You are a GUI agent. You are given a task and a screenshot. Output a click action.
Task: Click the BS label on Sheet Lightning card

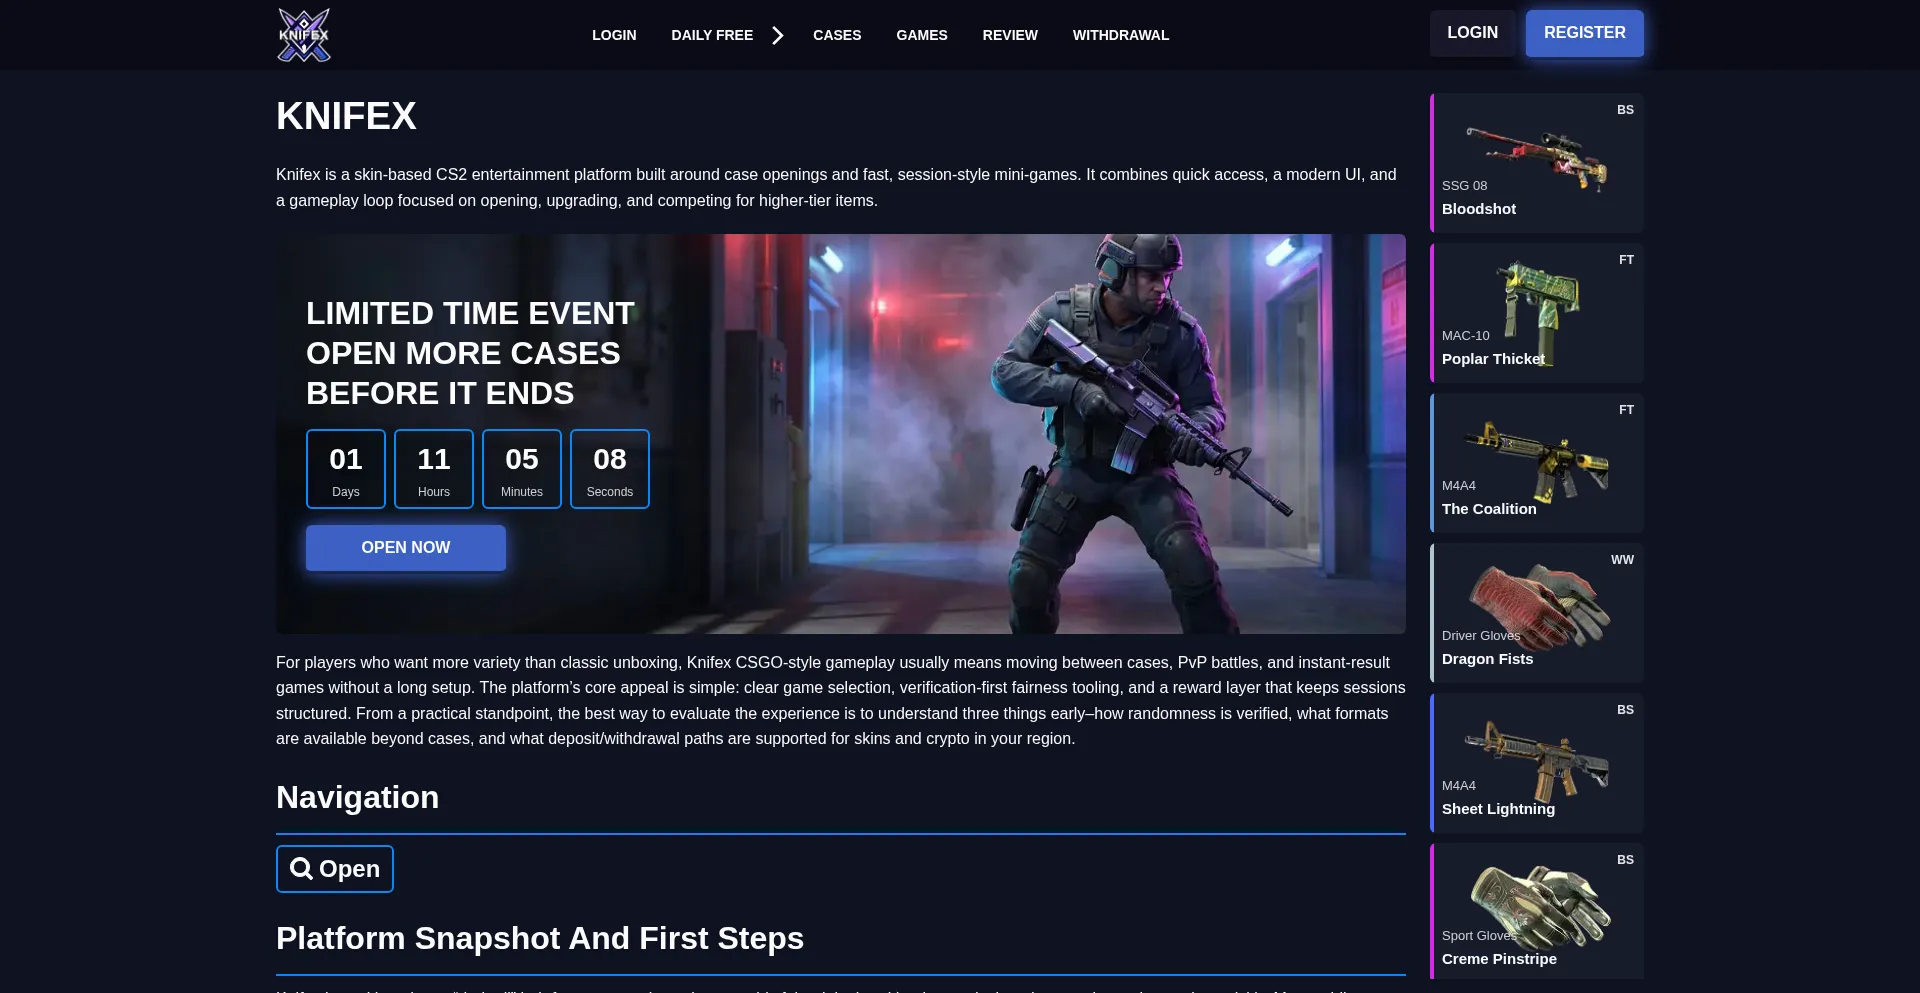click(x=1625, y=710)
